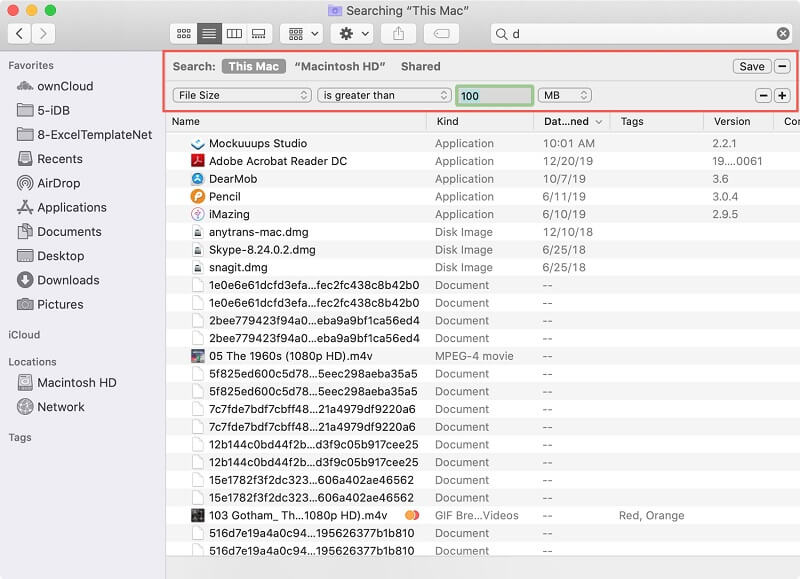The width and height of the screenshot is (800, 579).
Task: Open the group-by arrangement dropdown
Action: pos(304,34)
